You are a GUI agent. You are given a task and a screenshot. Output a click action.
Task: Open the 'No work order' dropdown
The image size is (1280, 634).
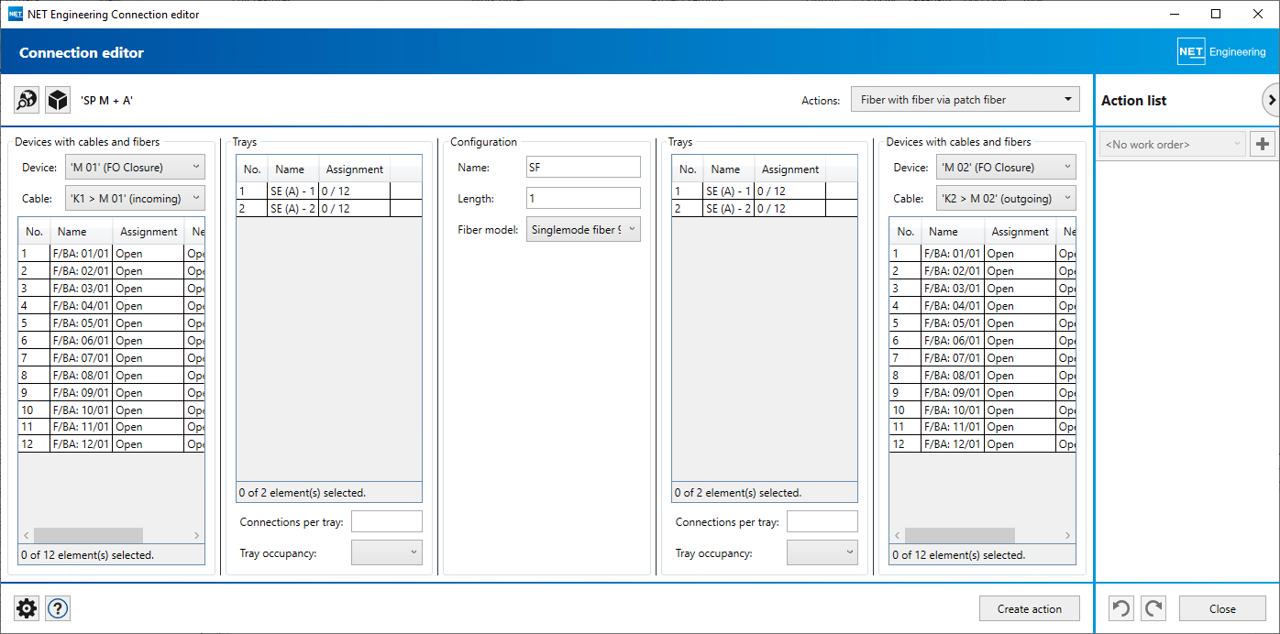1172,144
